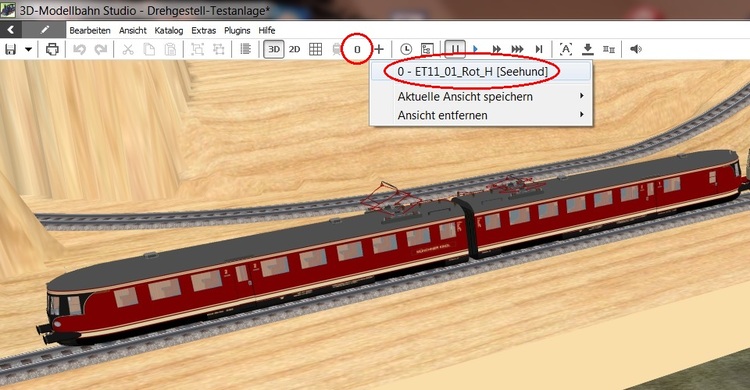Switch to 3D view mode
750x390 pixels.
click(x=274, y=49)
